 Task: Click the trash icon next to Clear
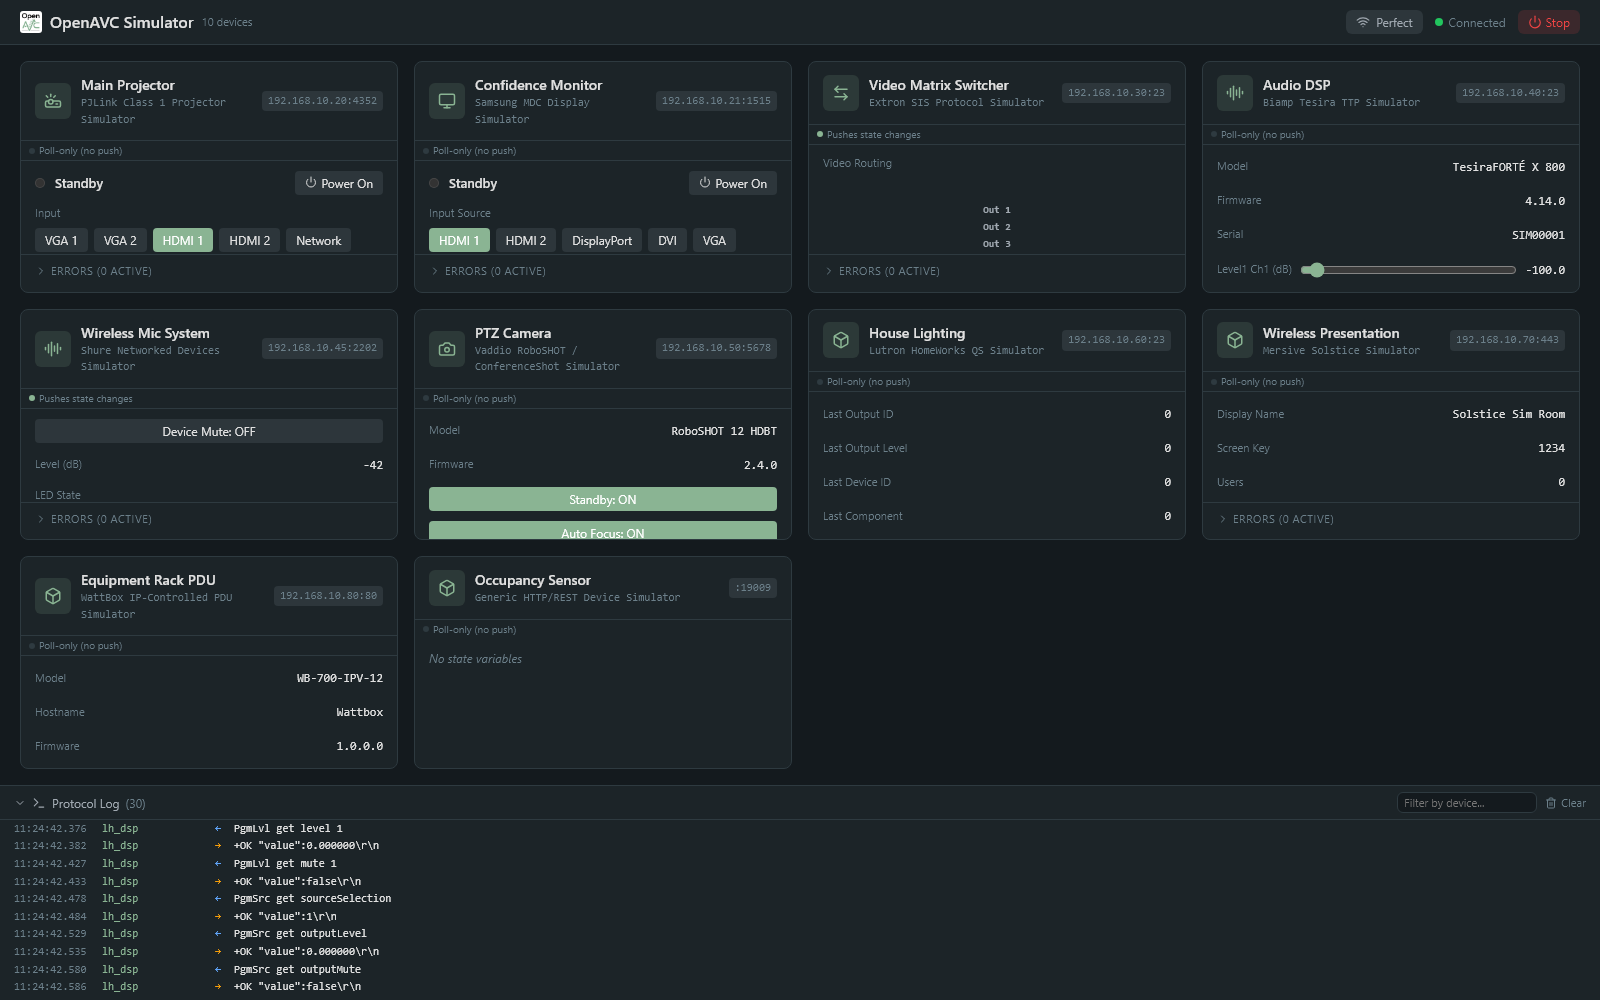(1551, 803)
